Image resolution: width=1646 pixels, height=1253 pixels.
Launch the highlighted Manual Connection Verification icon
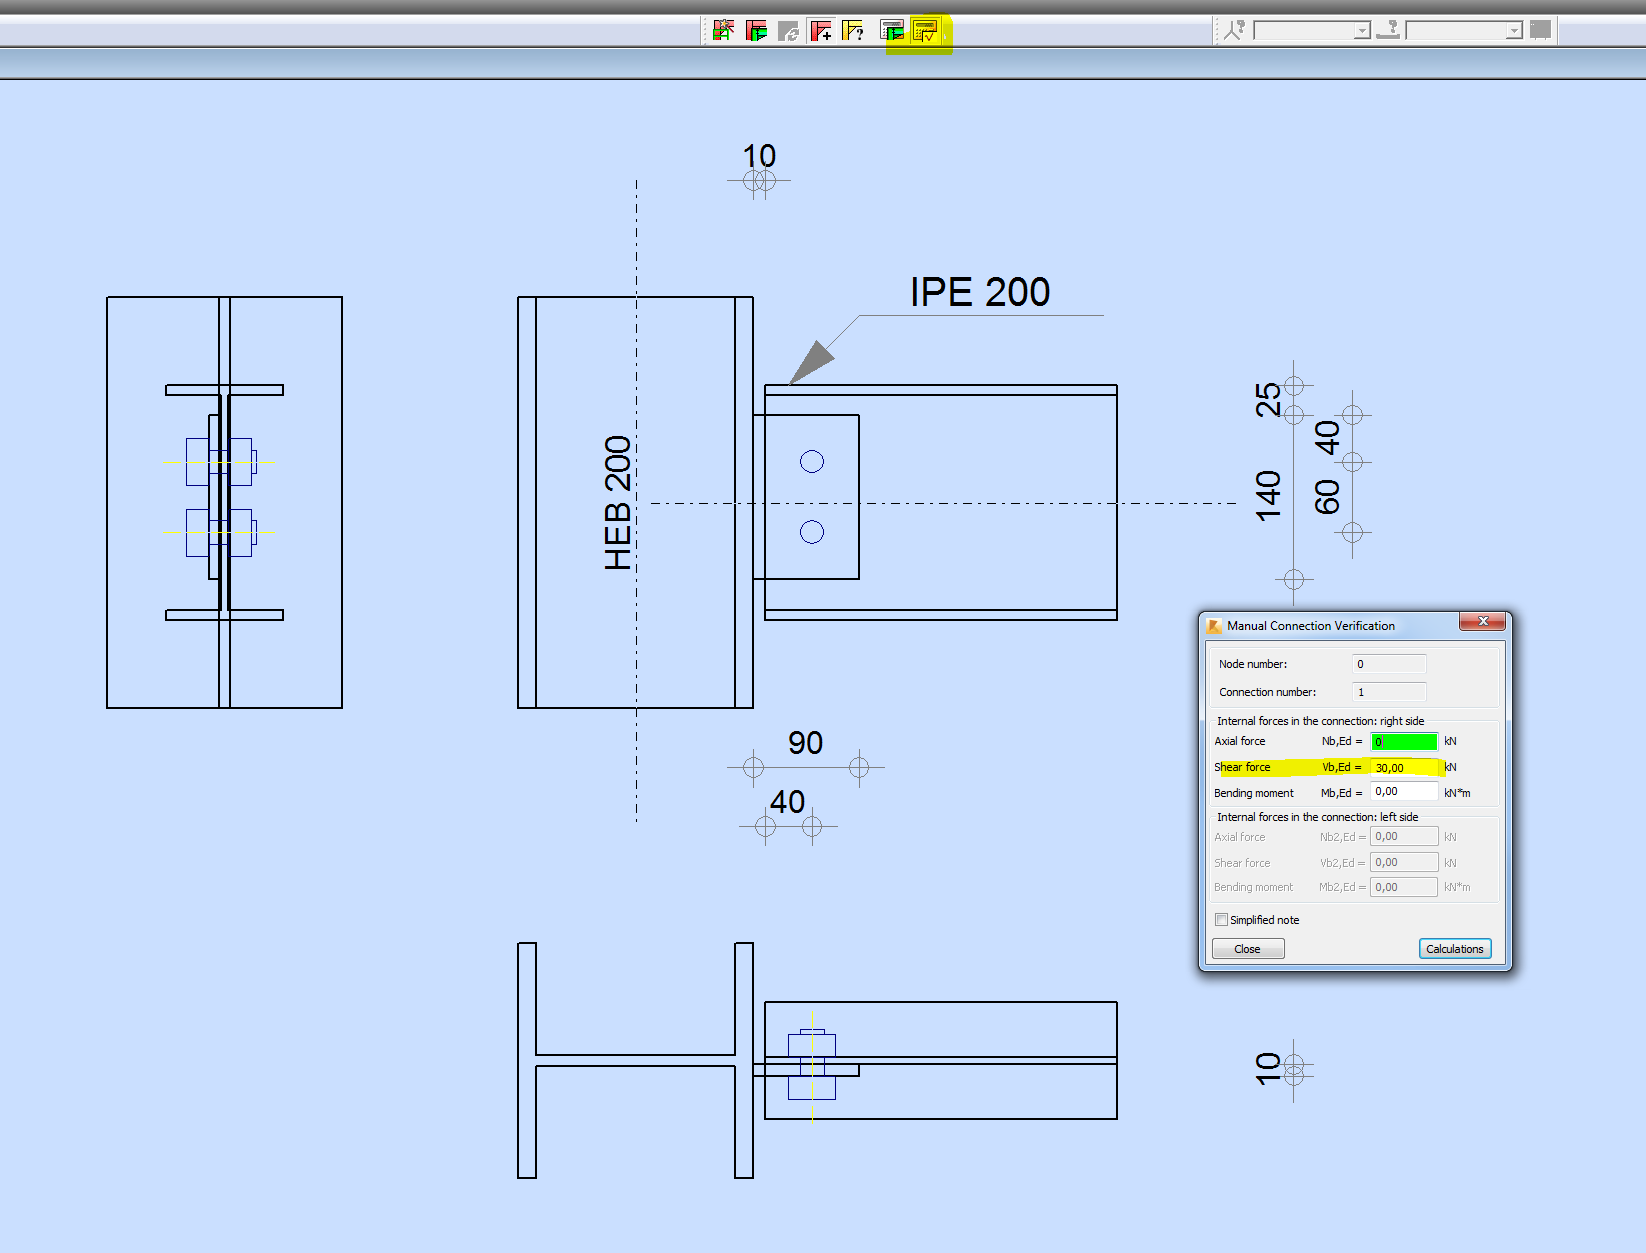coord(925,30)
